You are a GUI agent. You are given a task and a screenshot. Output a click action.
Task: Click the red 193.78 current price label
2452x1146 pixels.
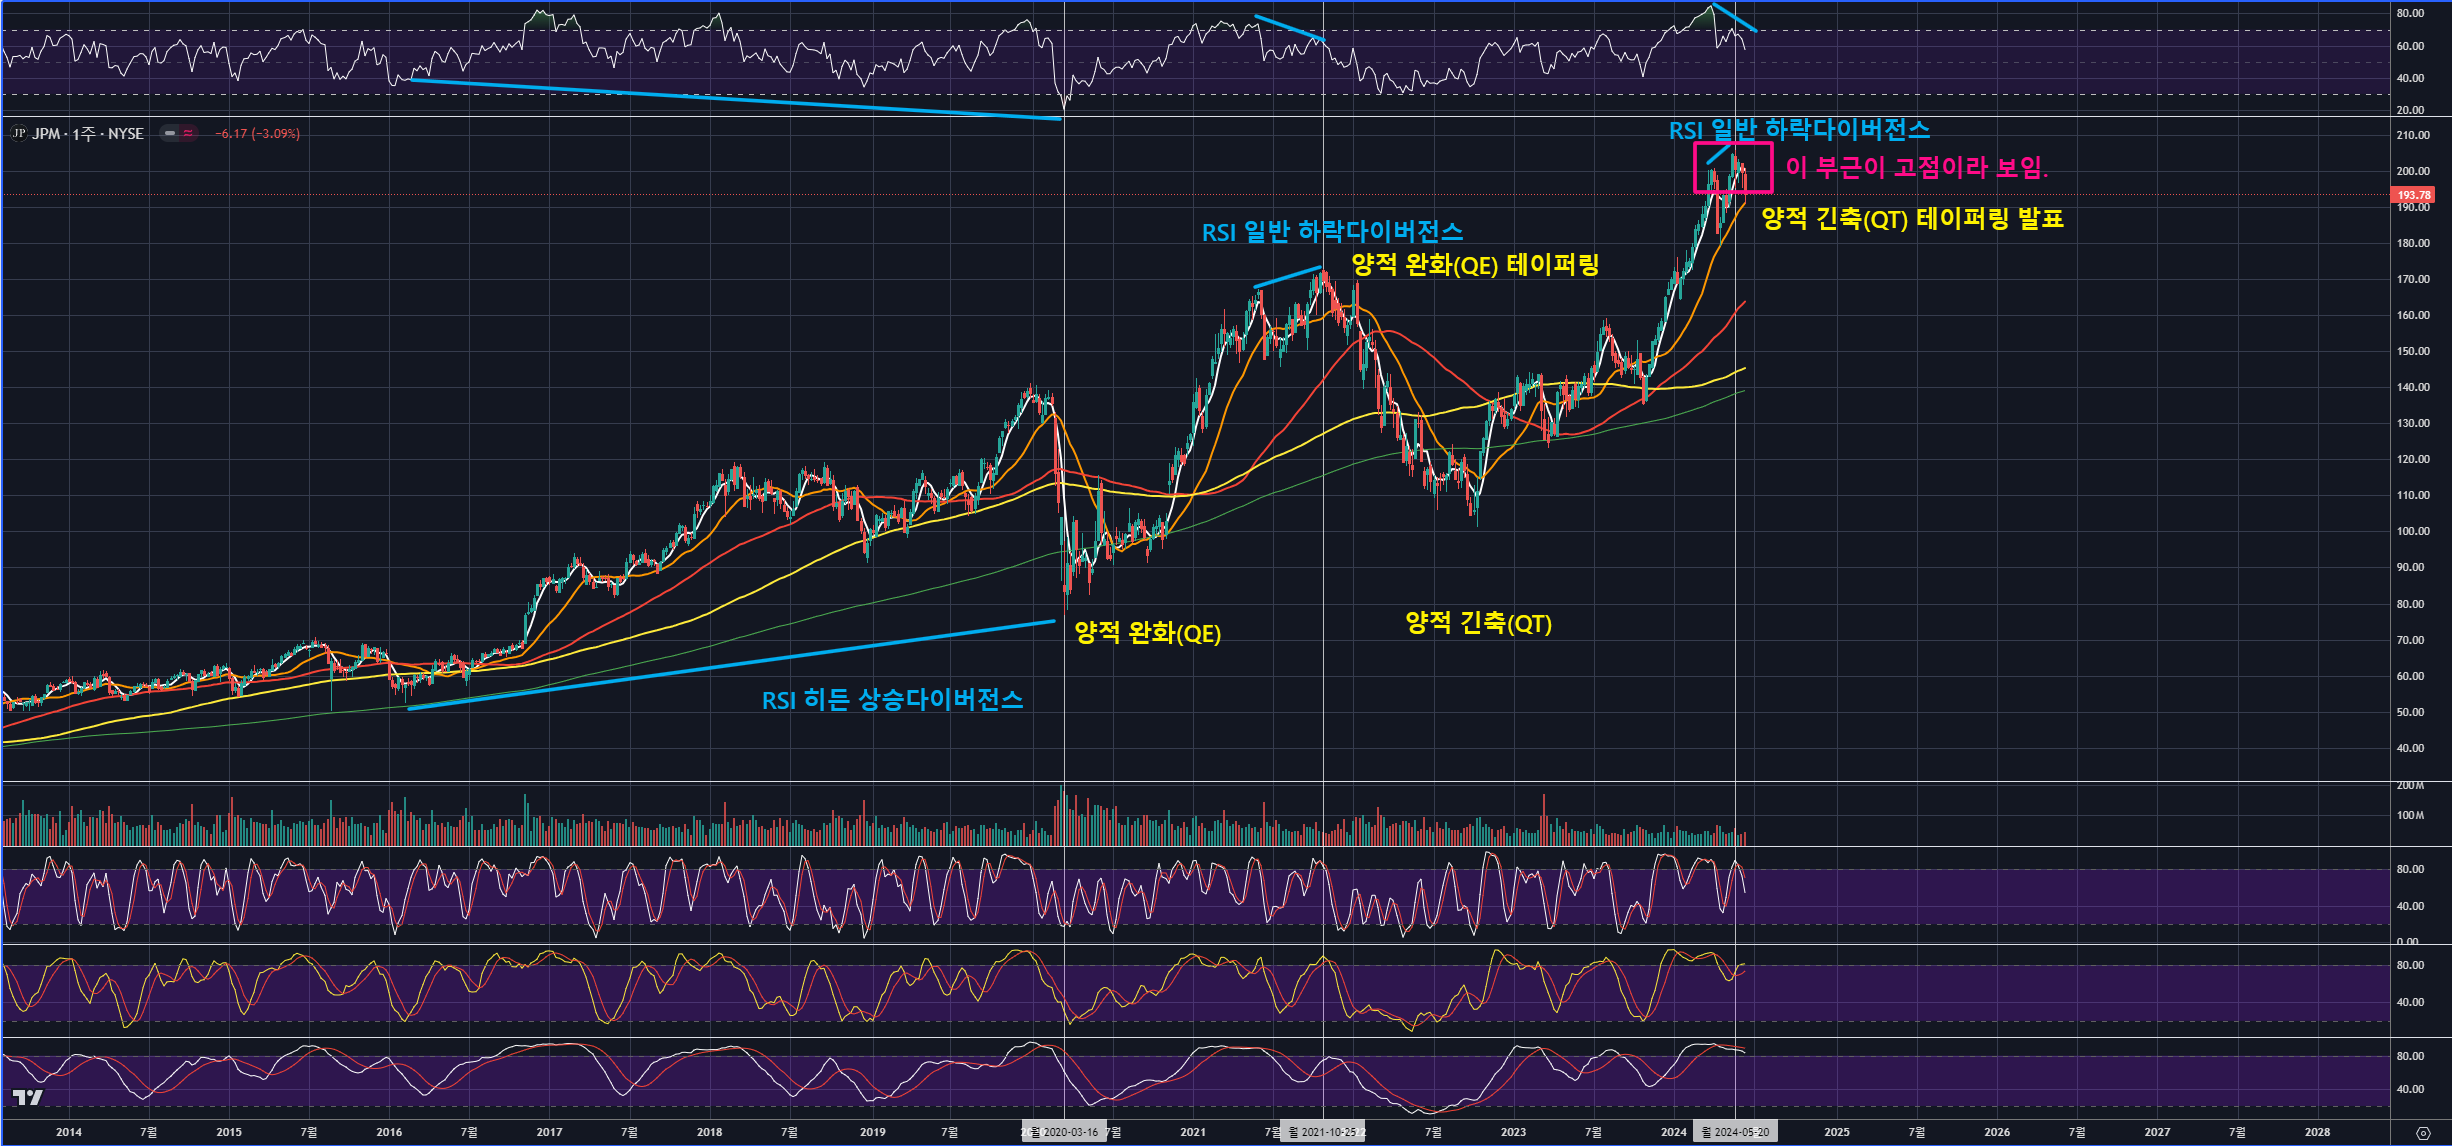point(2413,195)
